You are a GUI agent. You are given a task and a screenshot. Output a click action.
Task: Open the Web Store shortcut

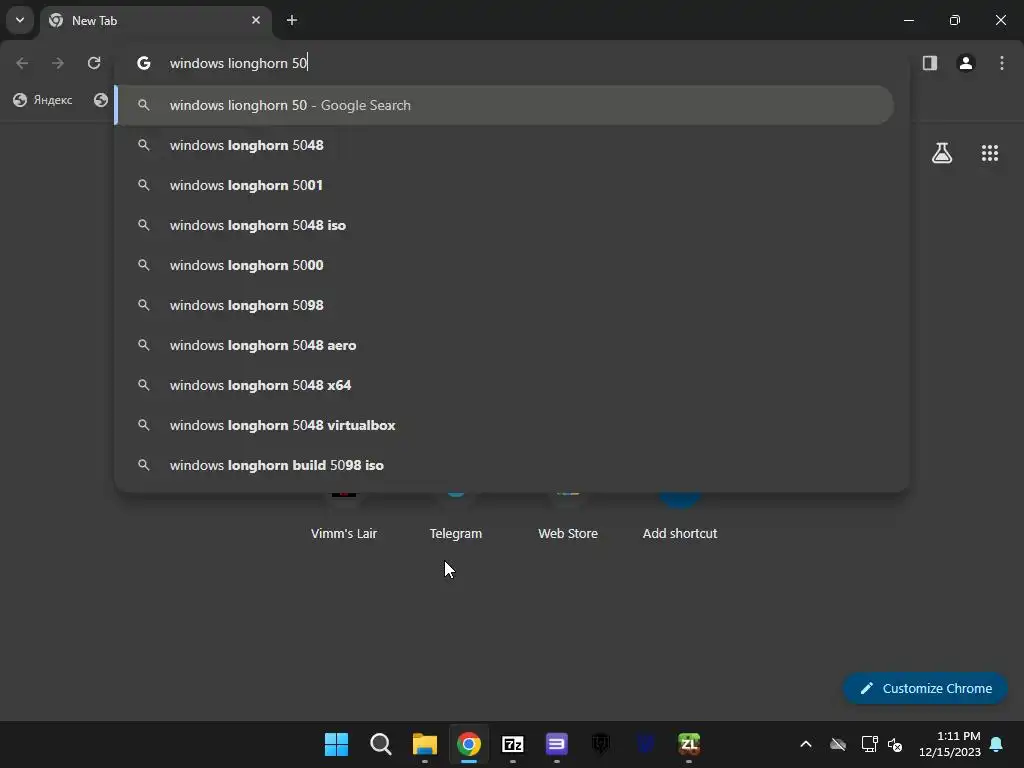tap(568, 516)
